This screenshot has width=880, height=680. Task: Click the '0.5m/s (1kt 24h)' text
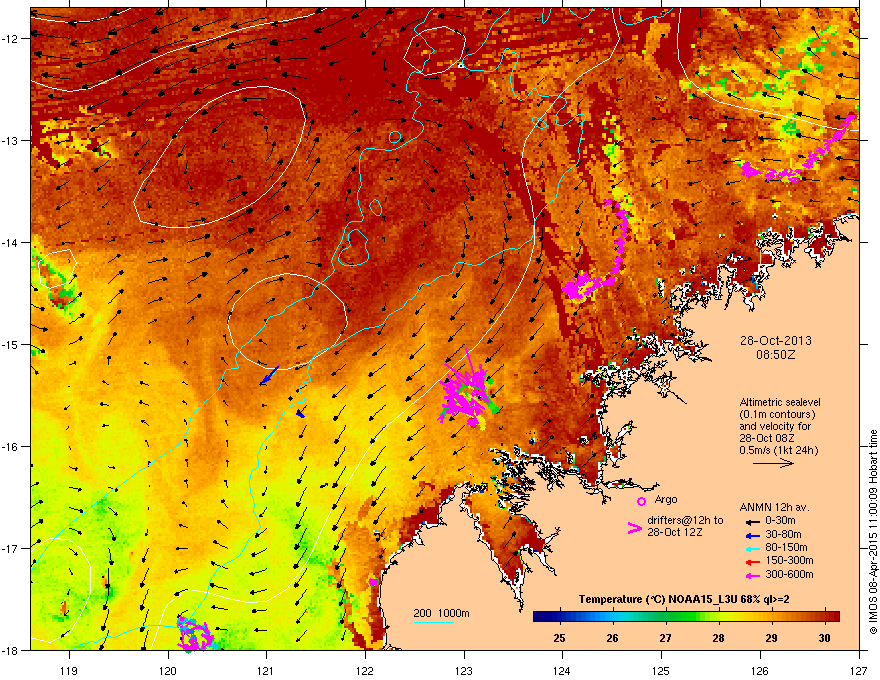click(x=778, y=451)
